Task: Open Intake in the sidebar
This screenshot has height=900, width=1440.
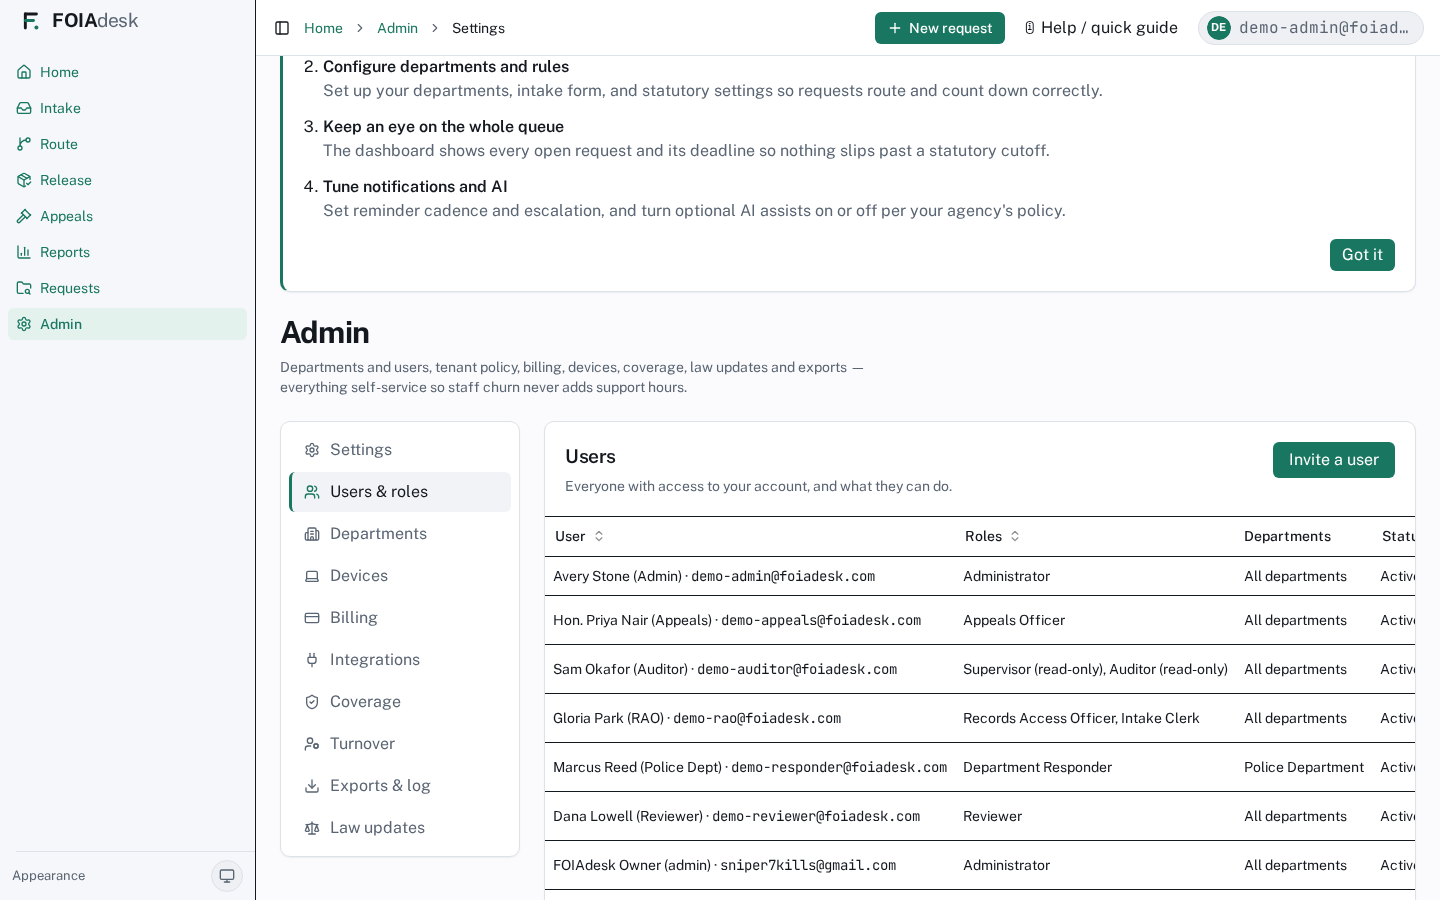Action: [x=127, y=108]
